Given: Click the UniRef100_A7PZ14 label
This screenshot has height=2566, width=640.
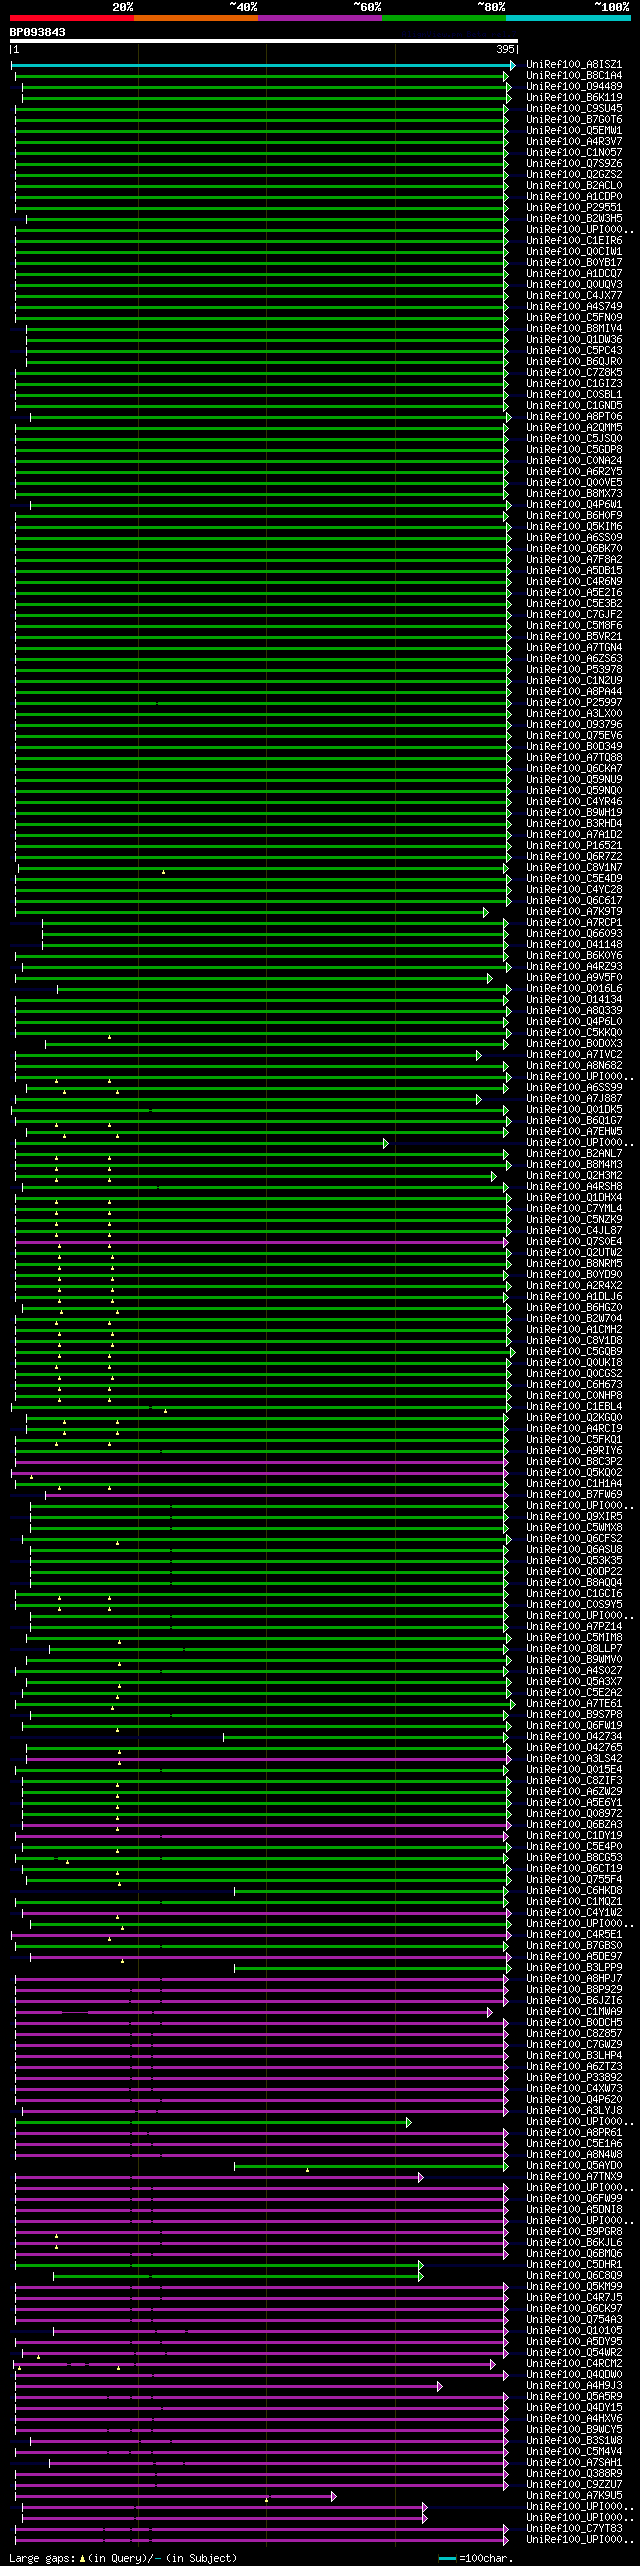Looking at the screenshot, I should coord(574,1627).
